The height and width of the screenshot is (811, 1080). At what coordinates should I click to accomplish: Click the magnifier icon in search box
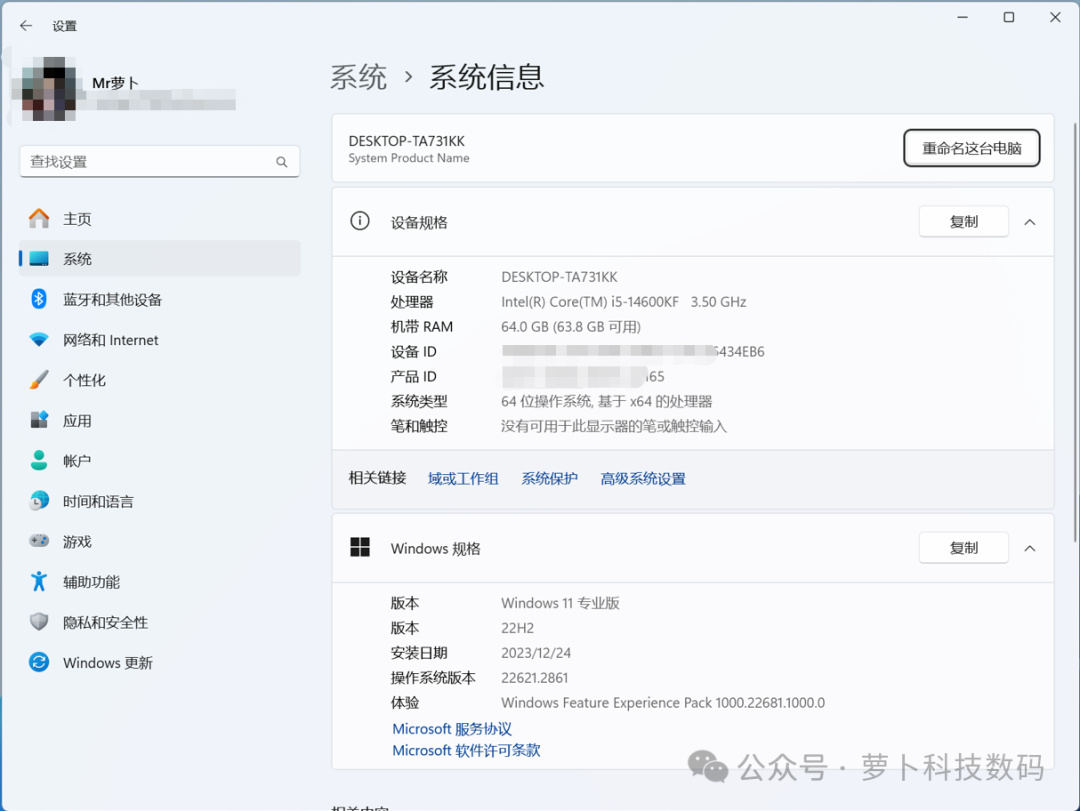[x=282, y=162]
